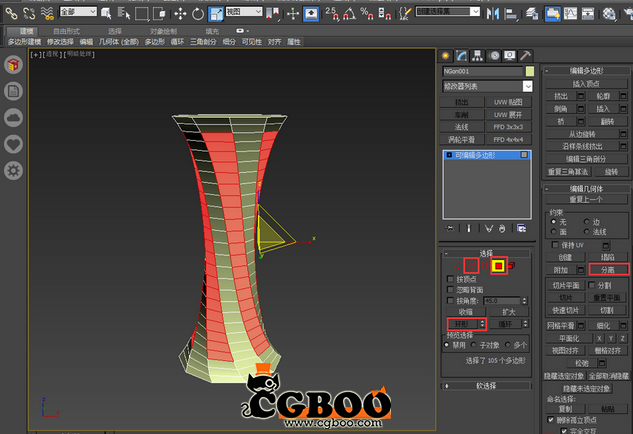Click the Pin Stack icon
This screenshot has height=434, width=633.
click(x=451, y=229)
